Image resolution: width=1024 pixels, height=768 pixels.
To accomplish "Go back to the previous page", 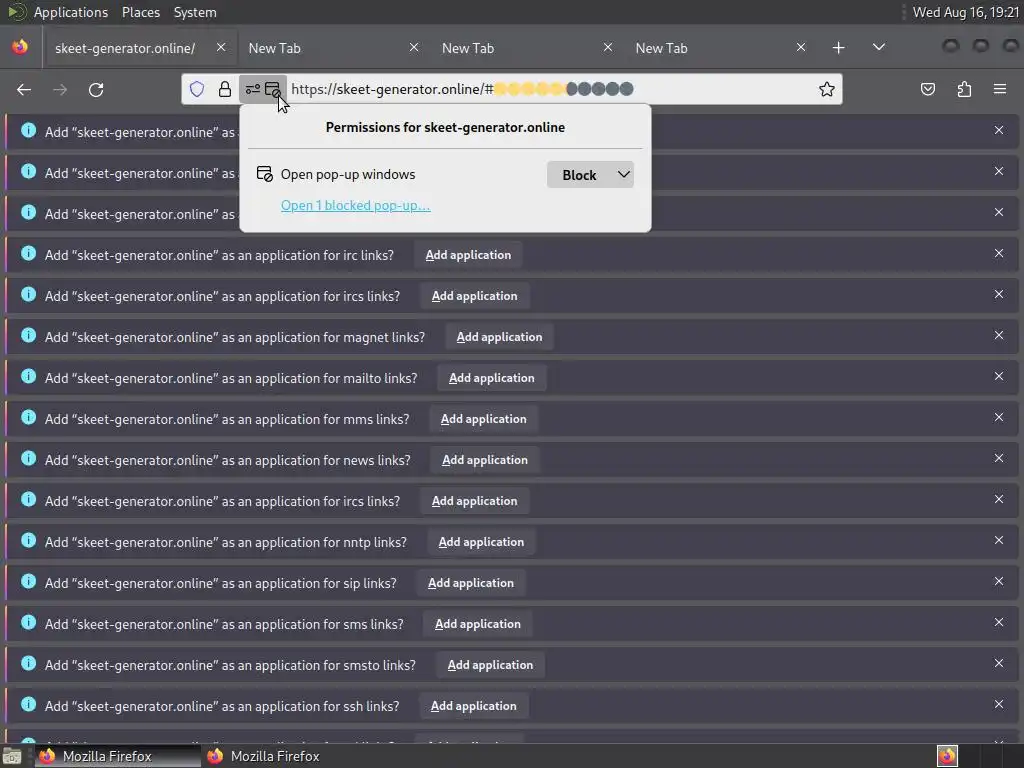I will click(x=24, y=89).
